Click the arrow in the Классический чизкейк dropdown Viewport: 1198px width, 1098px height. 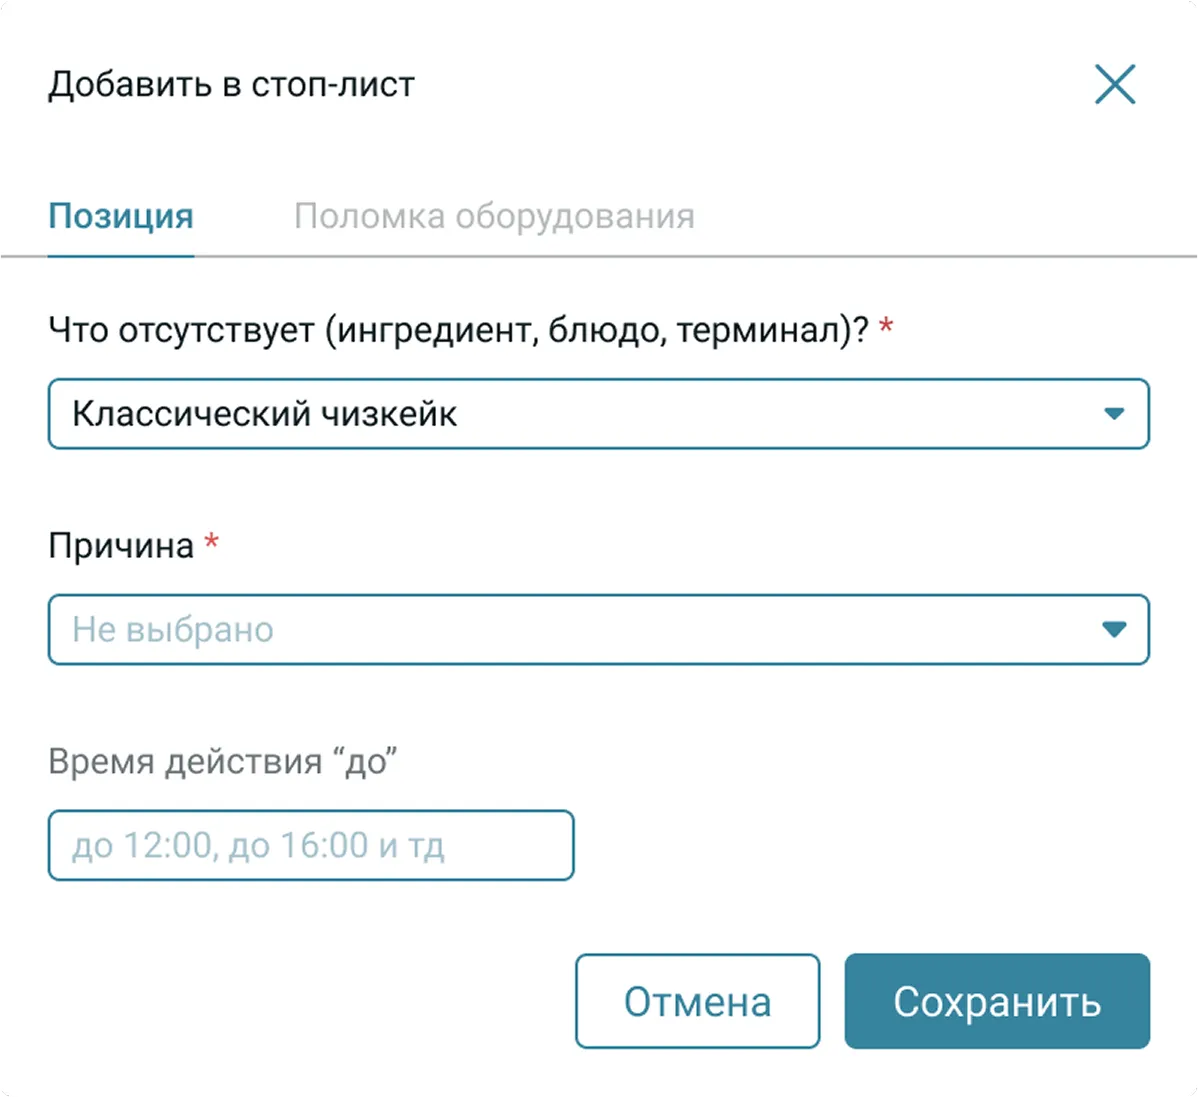pyautogui.click(x=1114, y=414)
